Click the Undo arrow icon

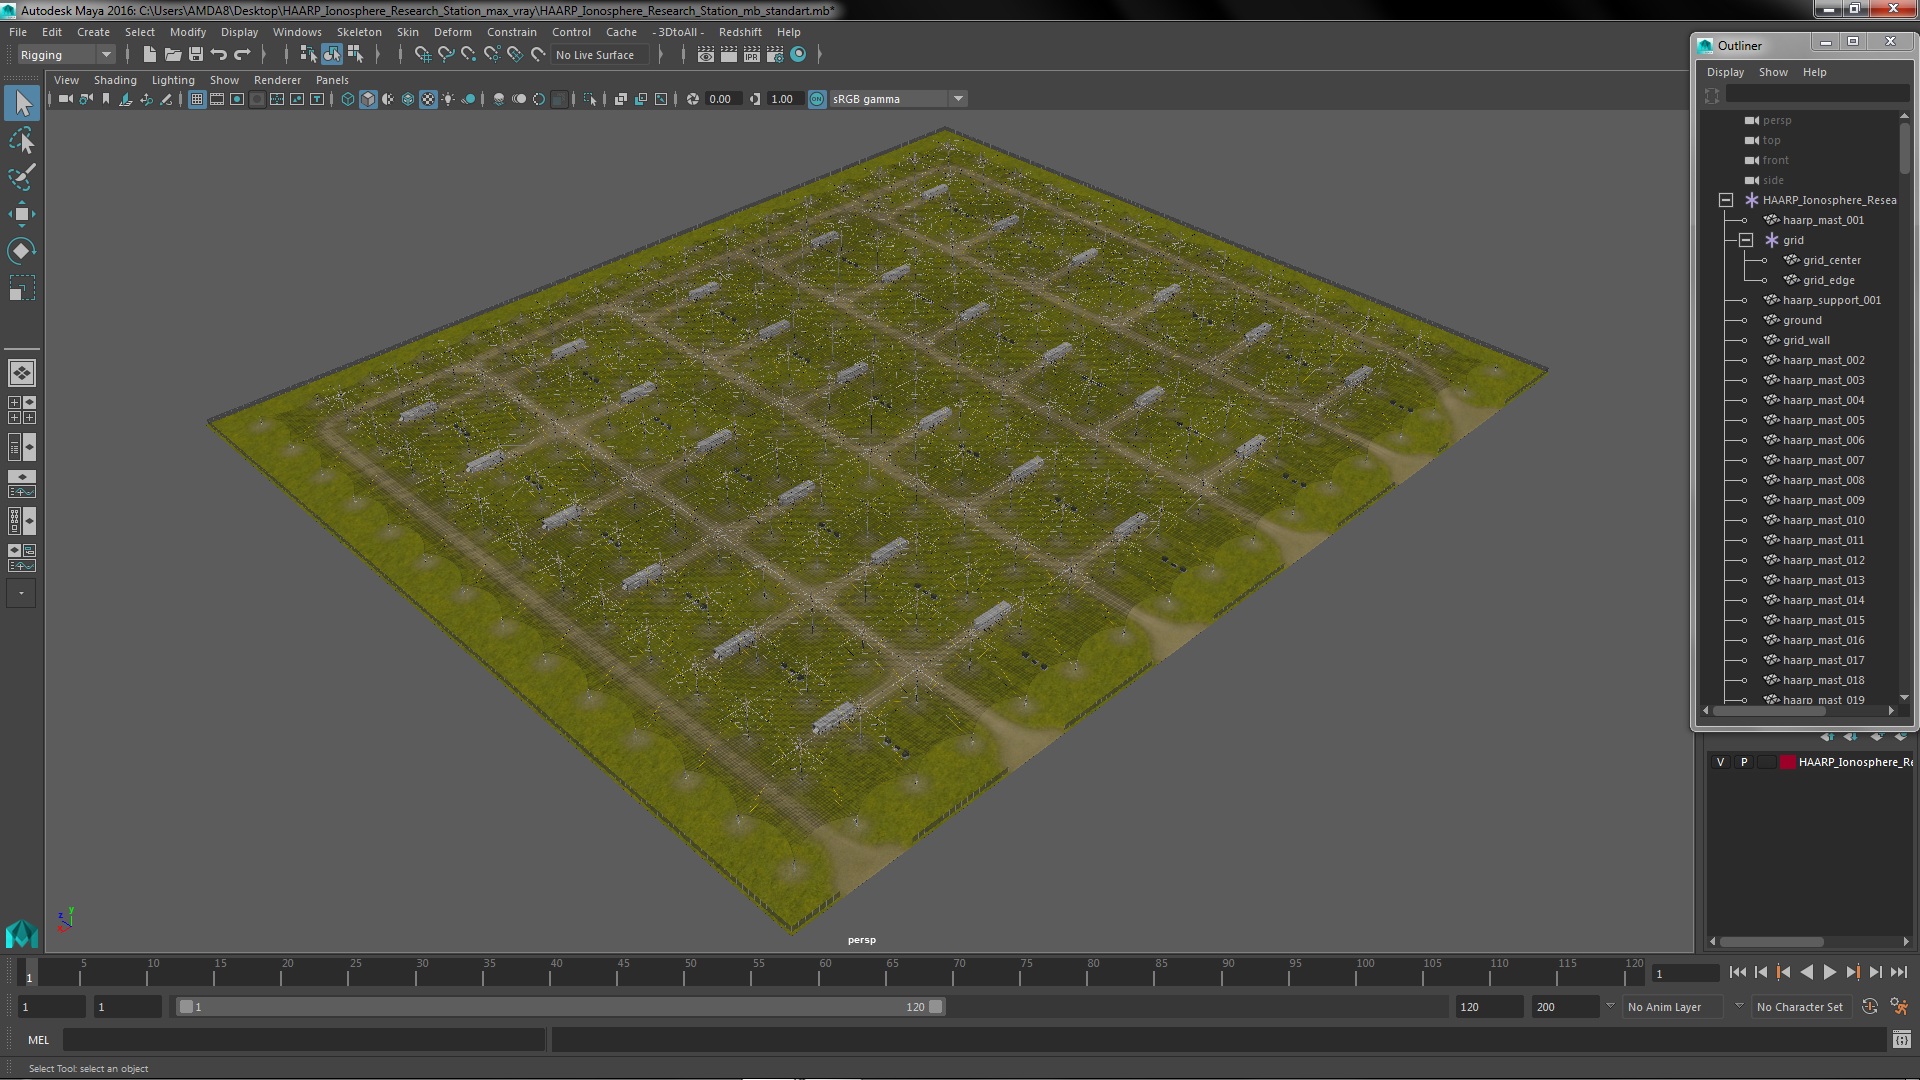pyautogui.click(x=219, y=55)
